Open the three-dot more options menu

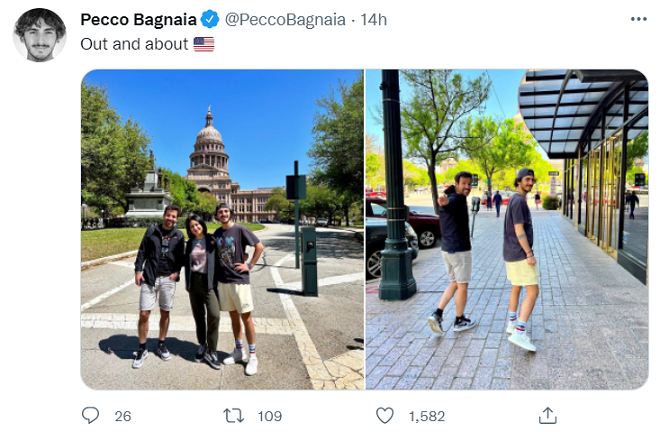click(x=639, y=20)
